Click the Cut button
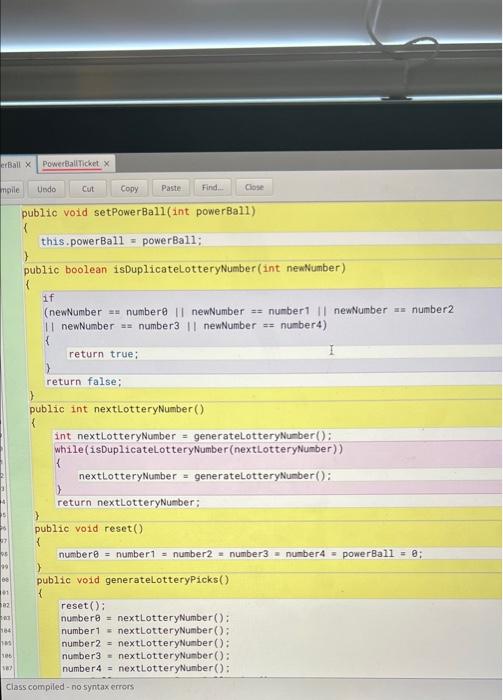The width and height of the screenshot is (503, 700). [x=88, y=189]
